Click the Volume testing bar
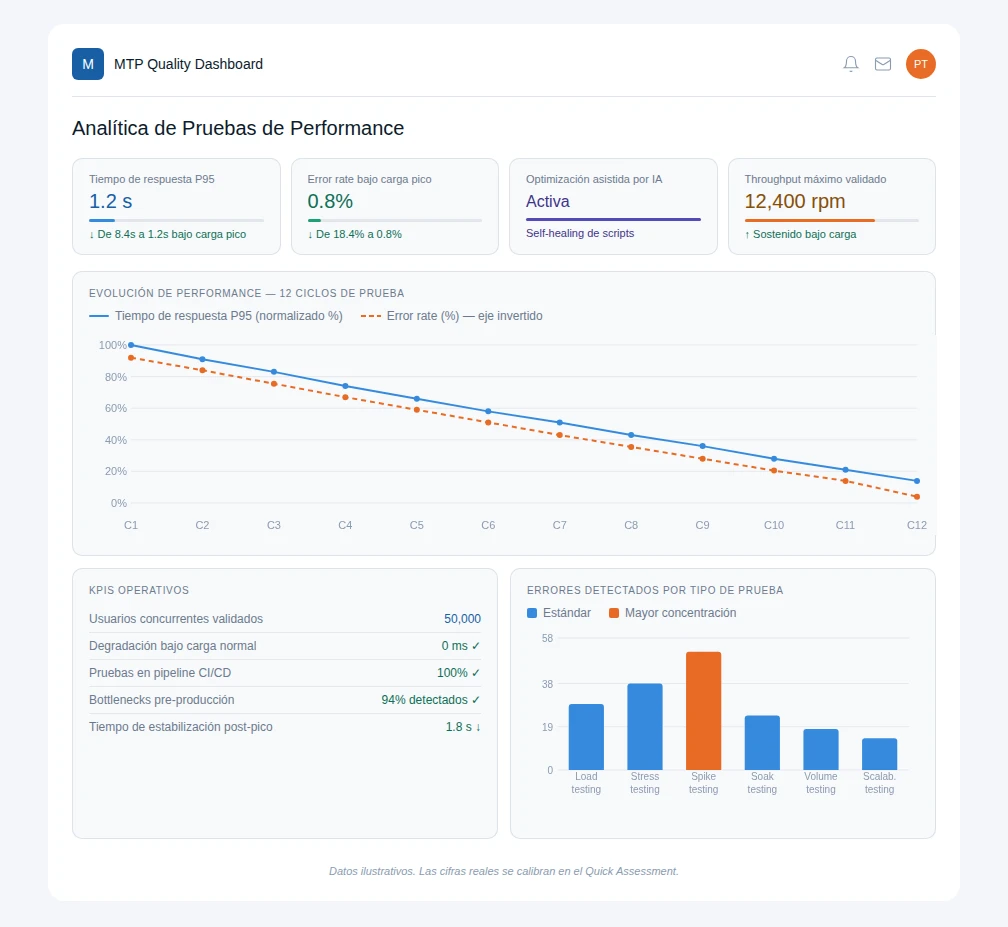The image size is (1008, 927). tap(821, 750)
